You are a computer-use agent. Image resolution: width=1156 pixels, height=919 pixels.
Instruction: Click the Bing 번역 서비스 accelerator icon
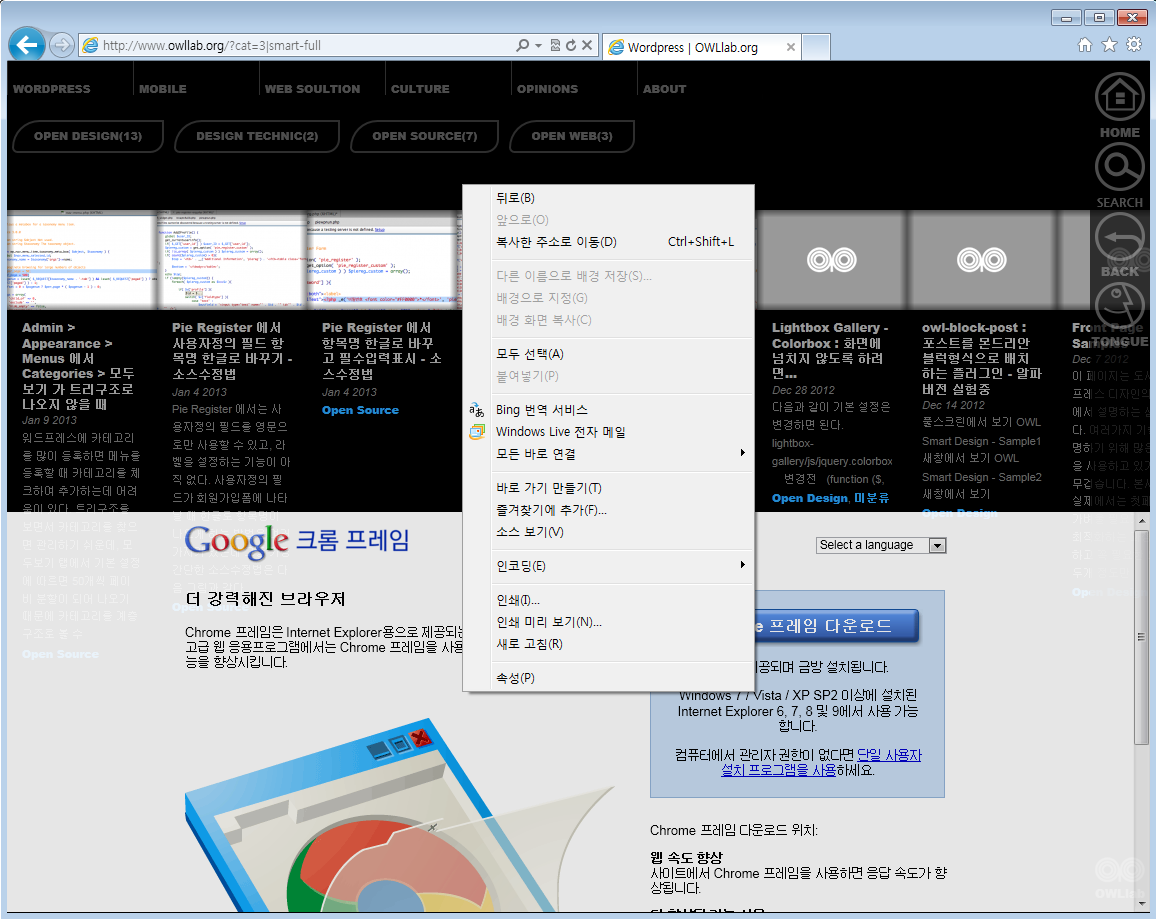pyautogui.click(x=477, y=410)
